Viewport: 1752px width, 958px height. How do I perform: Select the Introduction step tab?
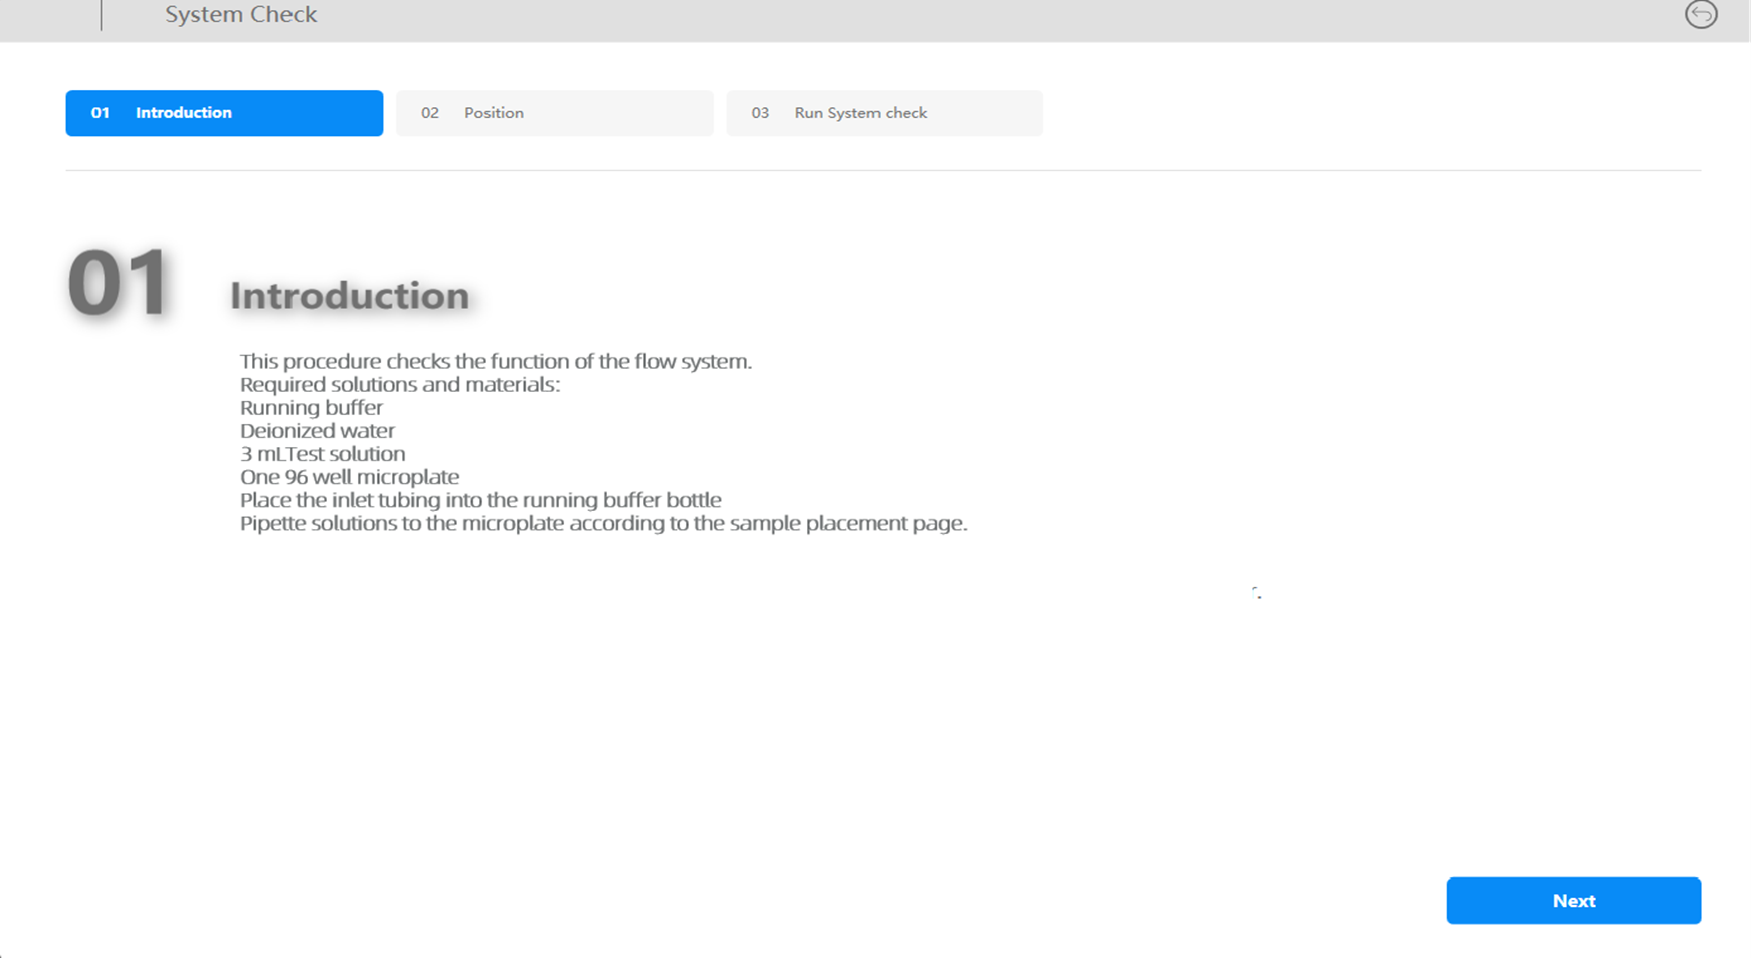click(x=224, y=113)
